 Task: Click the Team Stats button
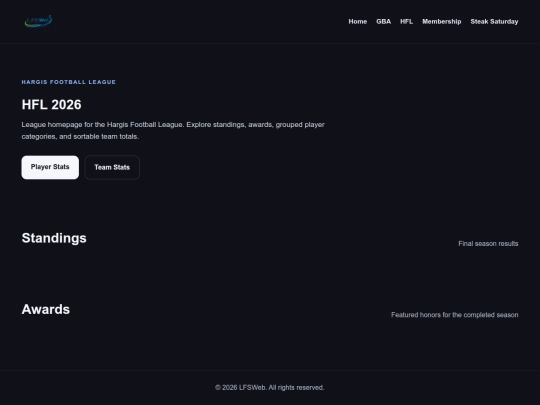(112, 167)
